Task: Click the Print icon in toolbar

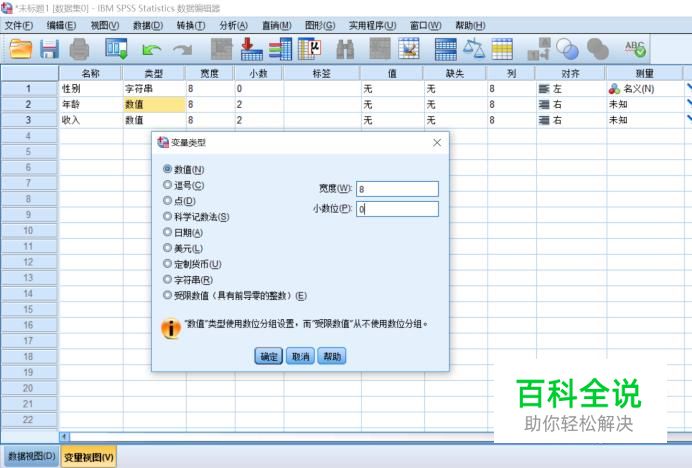Action: click(79, 49)
